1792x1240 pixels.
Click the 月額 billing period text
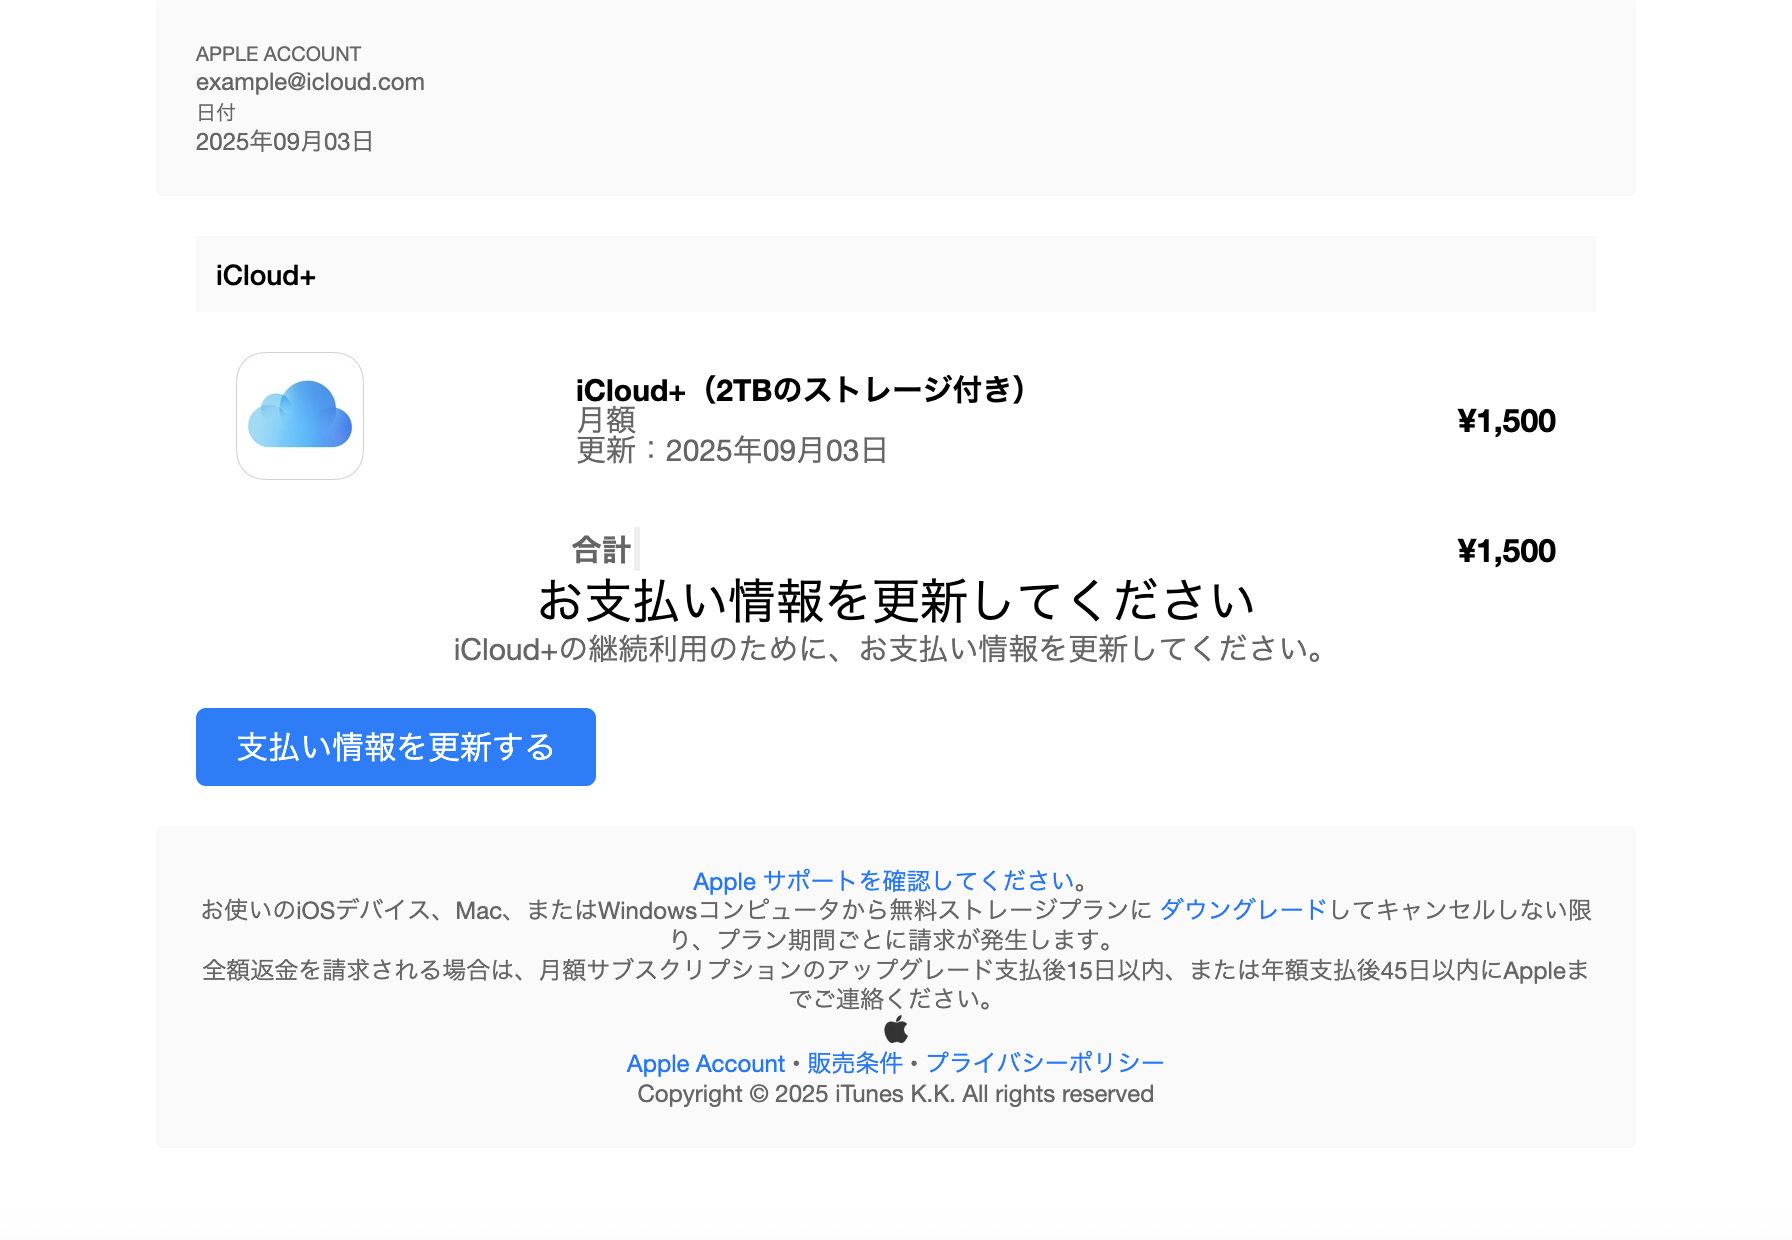tap(606, 420)
